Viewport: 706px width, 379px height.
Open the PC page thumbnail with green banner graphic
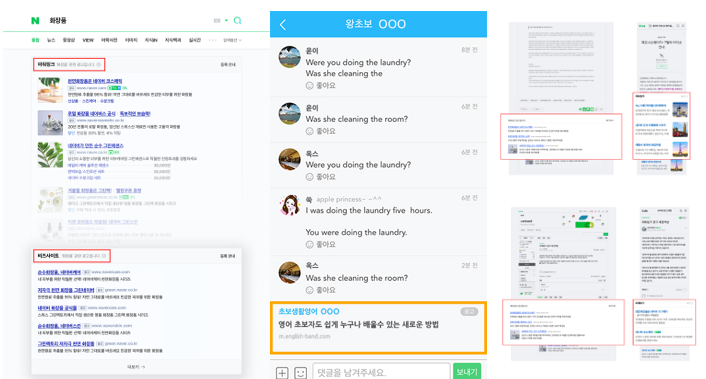coord(563,284)
